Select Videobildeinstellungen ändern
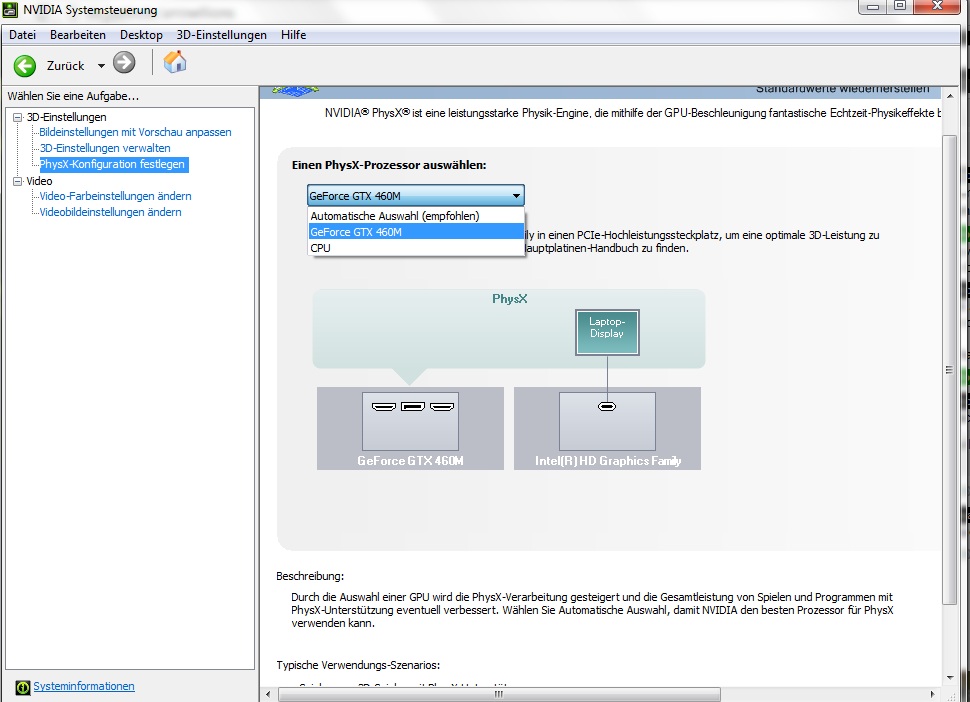Viewport: 970px width, 702px height. pos(110,212)
